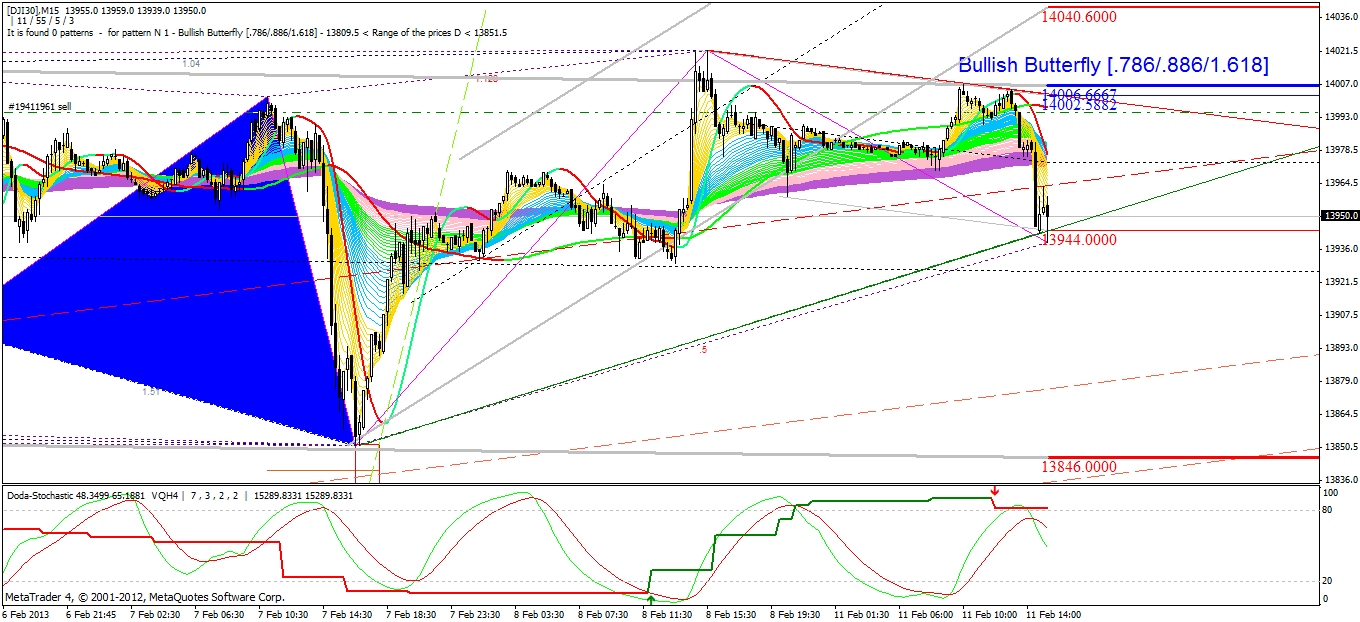Click 13879.0 on the price axis

click(x=1339, y=380)
